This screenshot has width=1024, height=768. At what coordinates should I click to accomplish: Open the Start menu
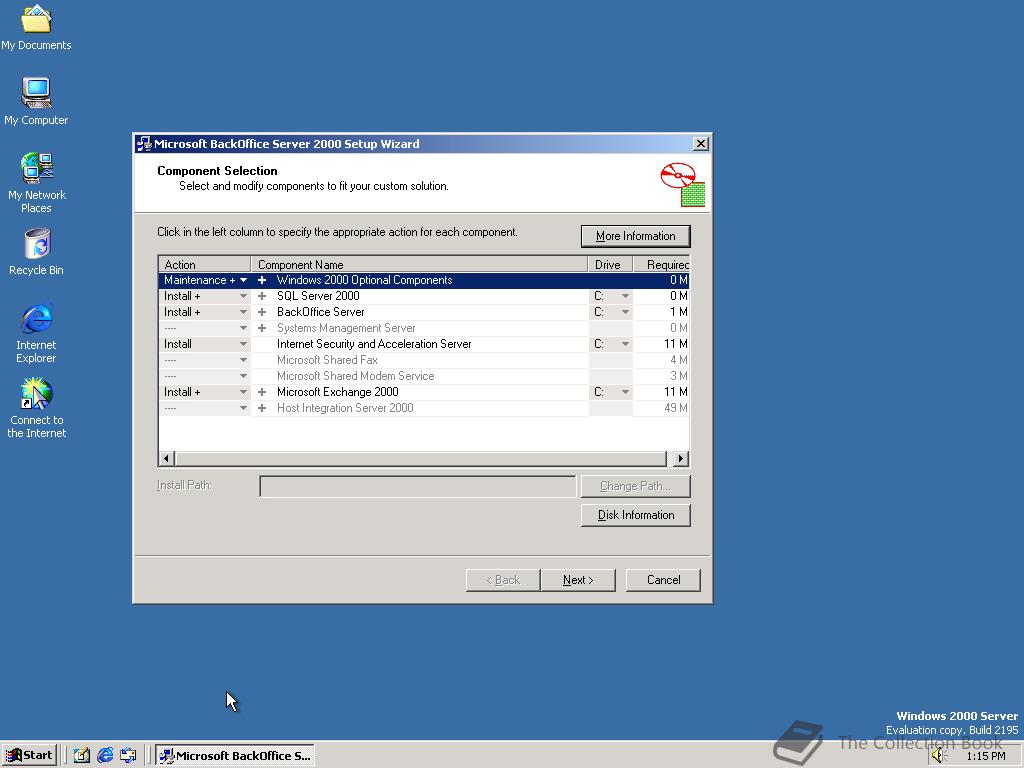[x=28, y=755]
